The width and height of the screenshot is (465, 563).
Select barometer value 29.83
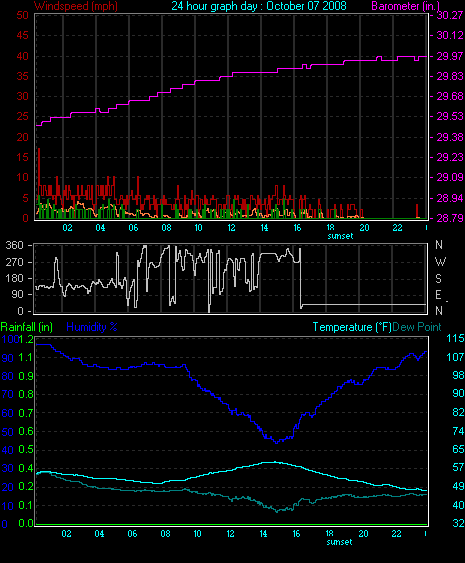450,76
